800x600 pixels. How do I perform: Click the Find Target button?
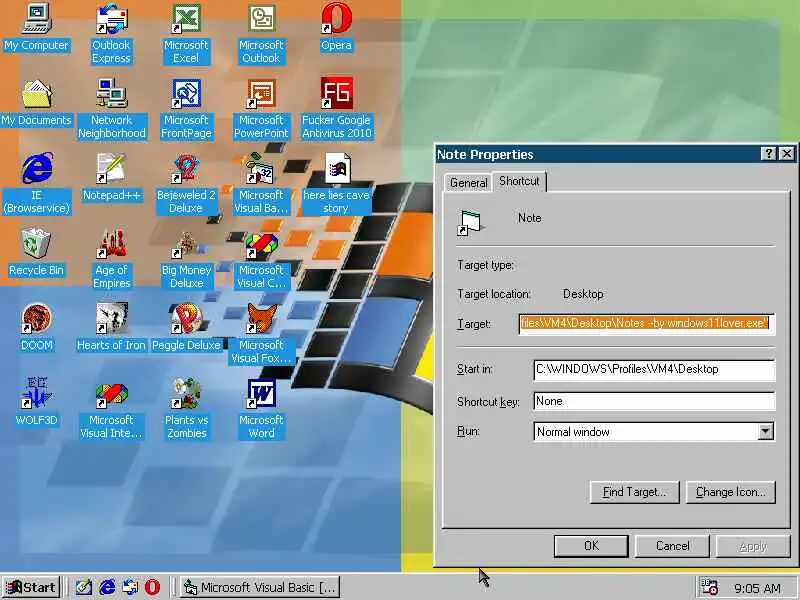tap(634, 492)
